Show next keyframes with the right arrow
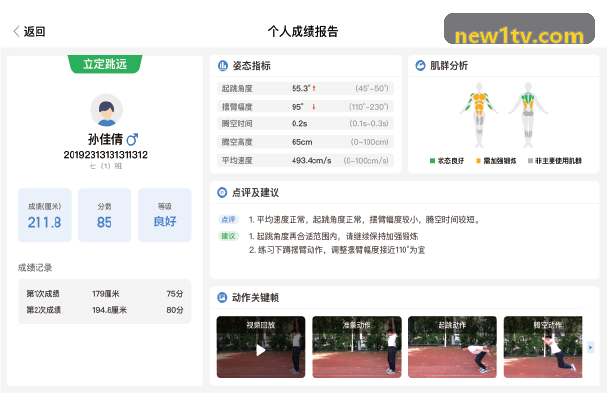Viewport: 607px width, 393px height. click(x=590, y=347)
